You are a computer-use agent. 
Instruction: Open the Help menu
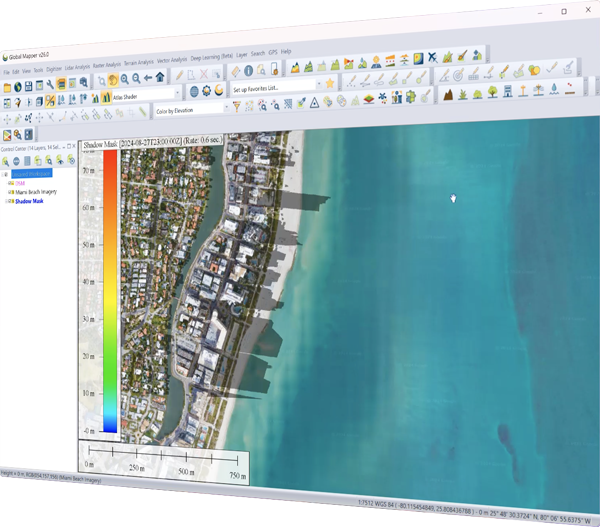tap(286, 51)
